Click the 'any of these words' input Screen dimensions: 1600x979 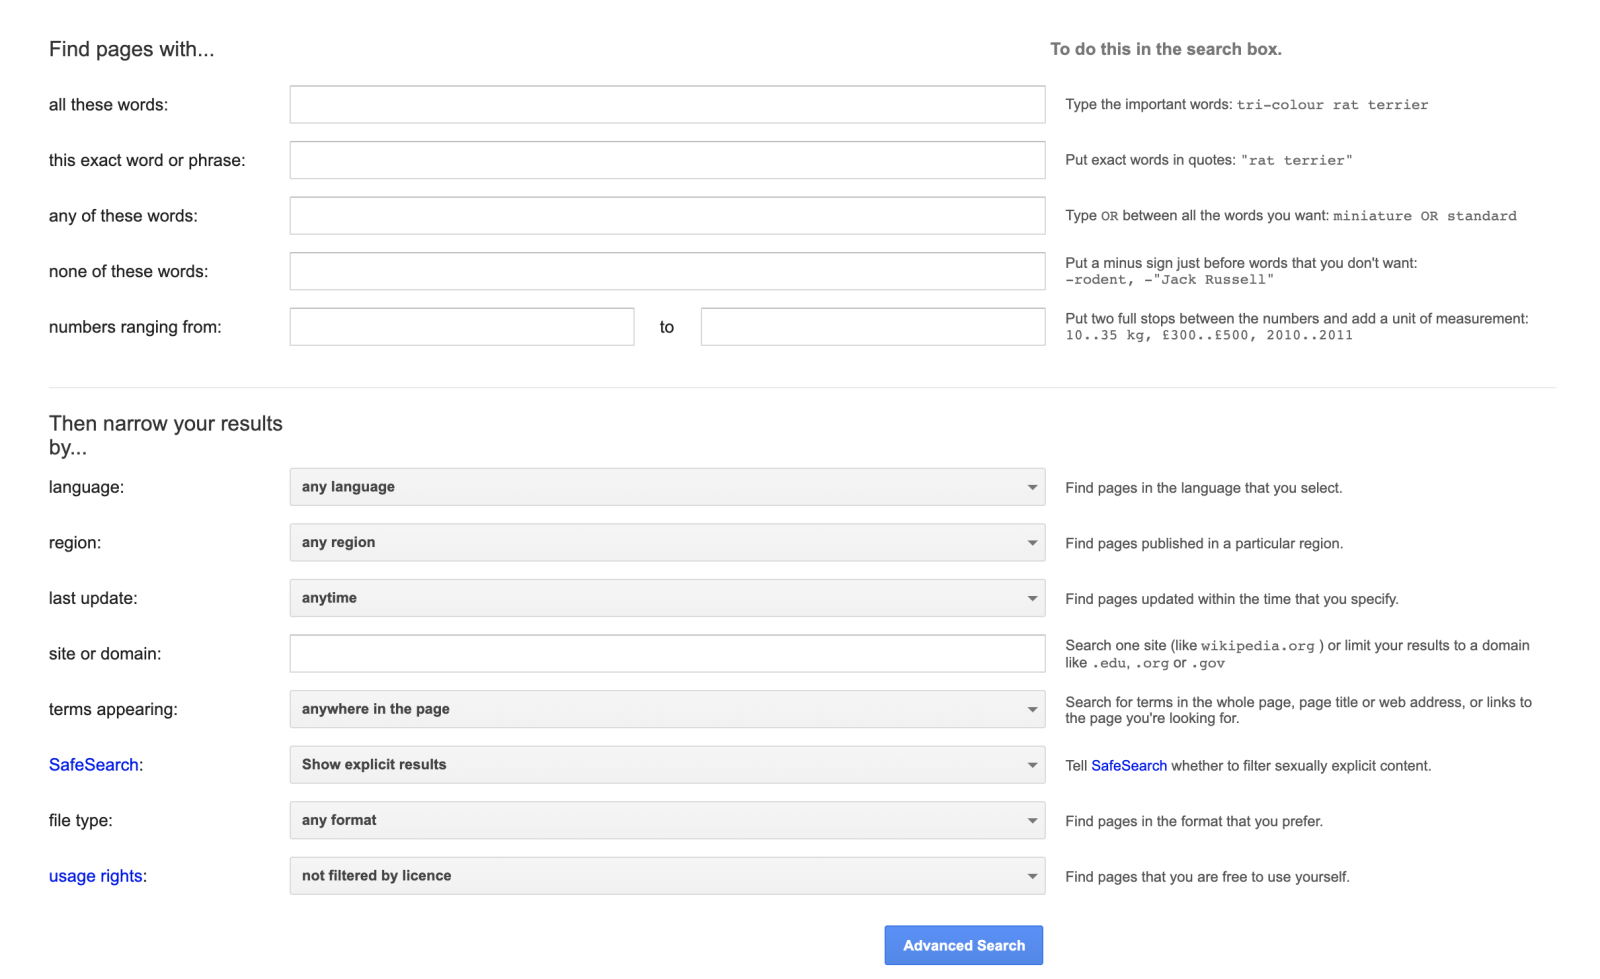667,216
